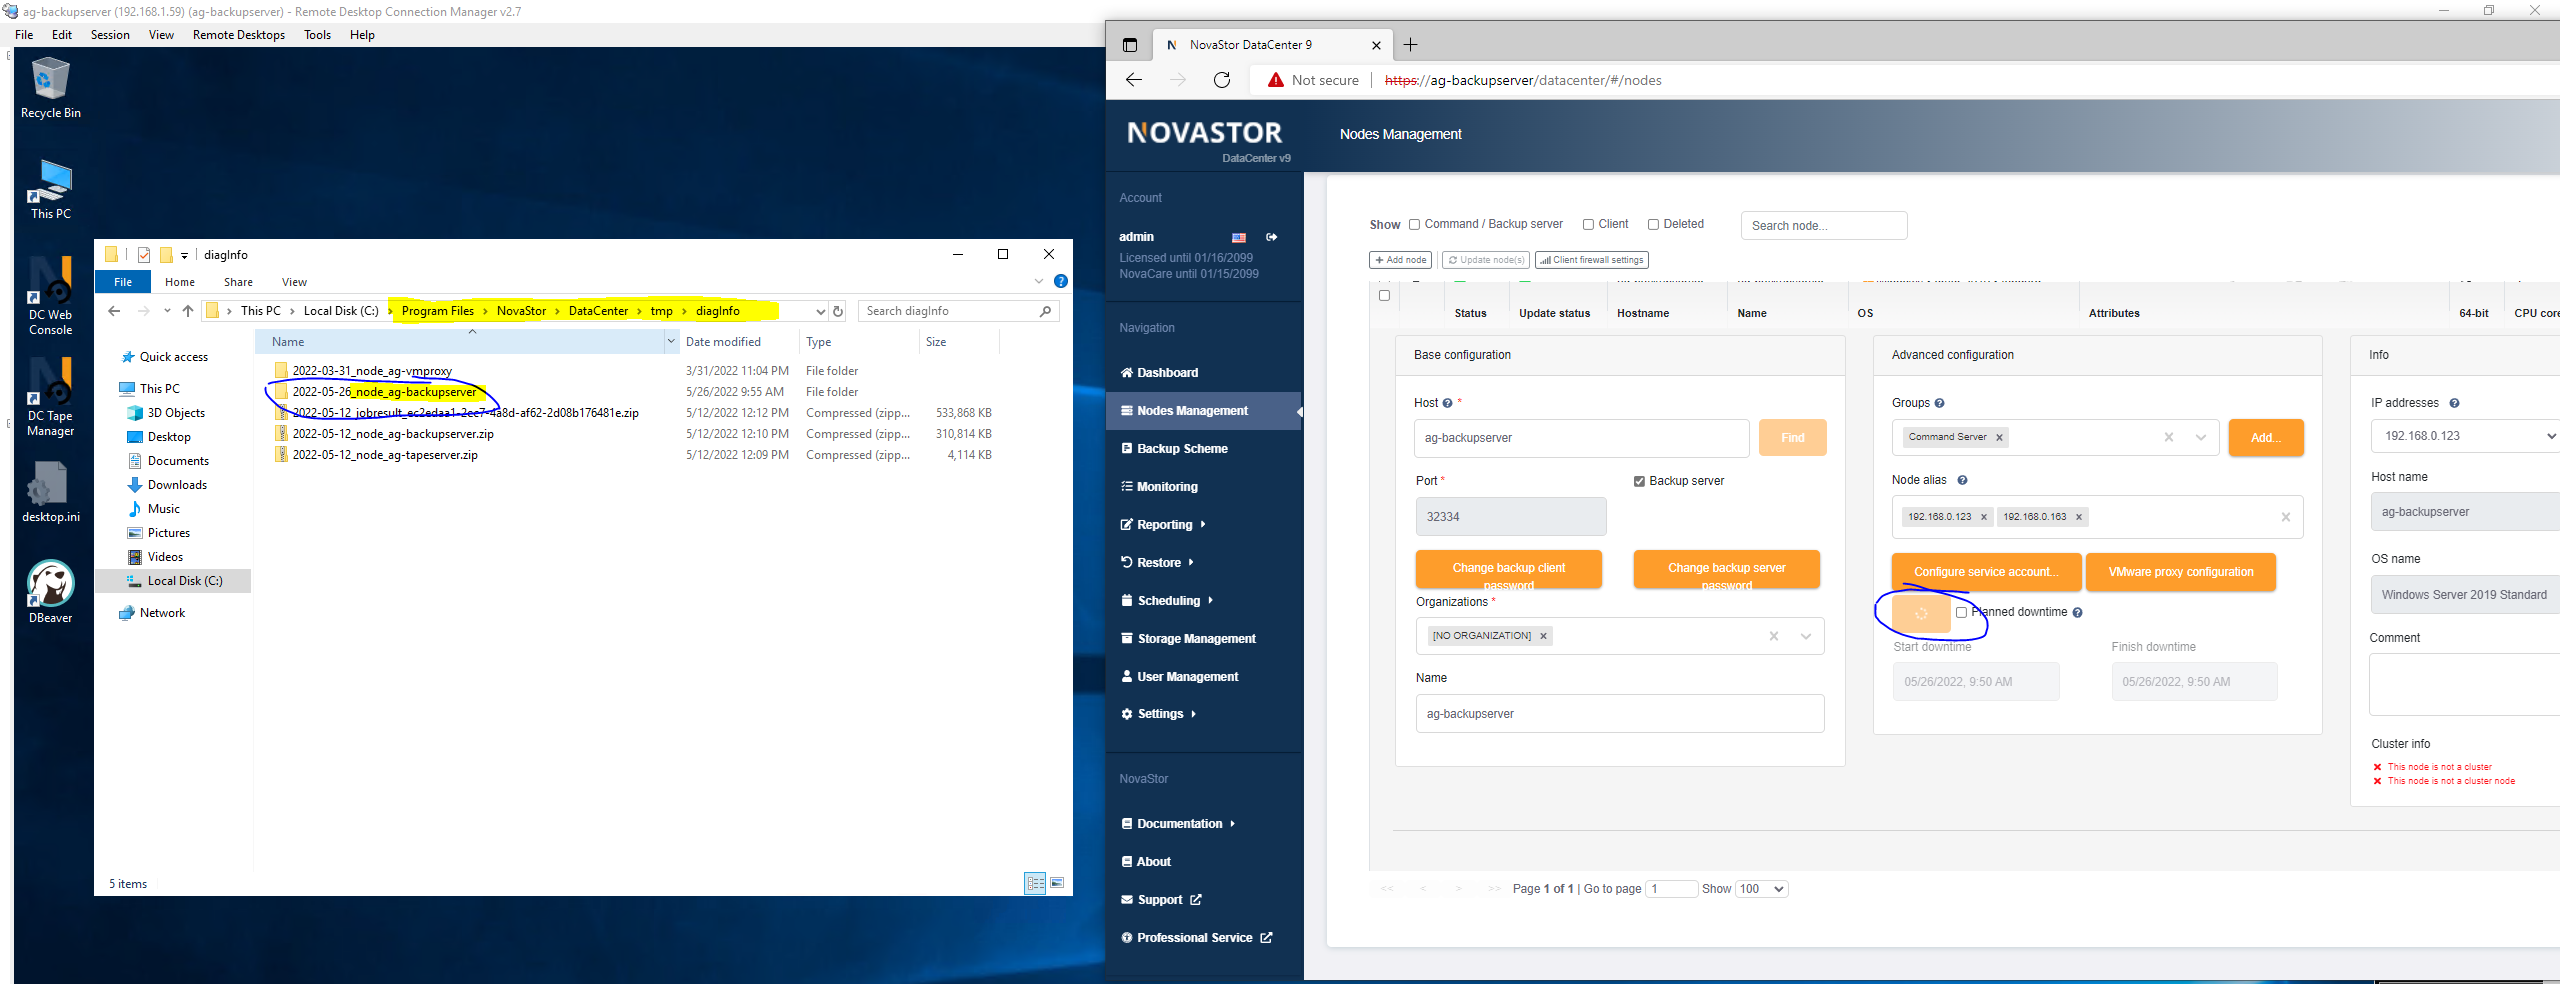Click the Add node button
This screenshot has height=984, width=2560.
click(x=1400, y=260)
